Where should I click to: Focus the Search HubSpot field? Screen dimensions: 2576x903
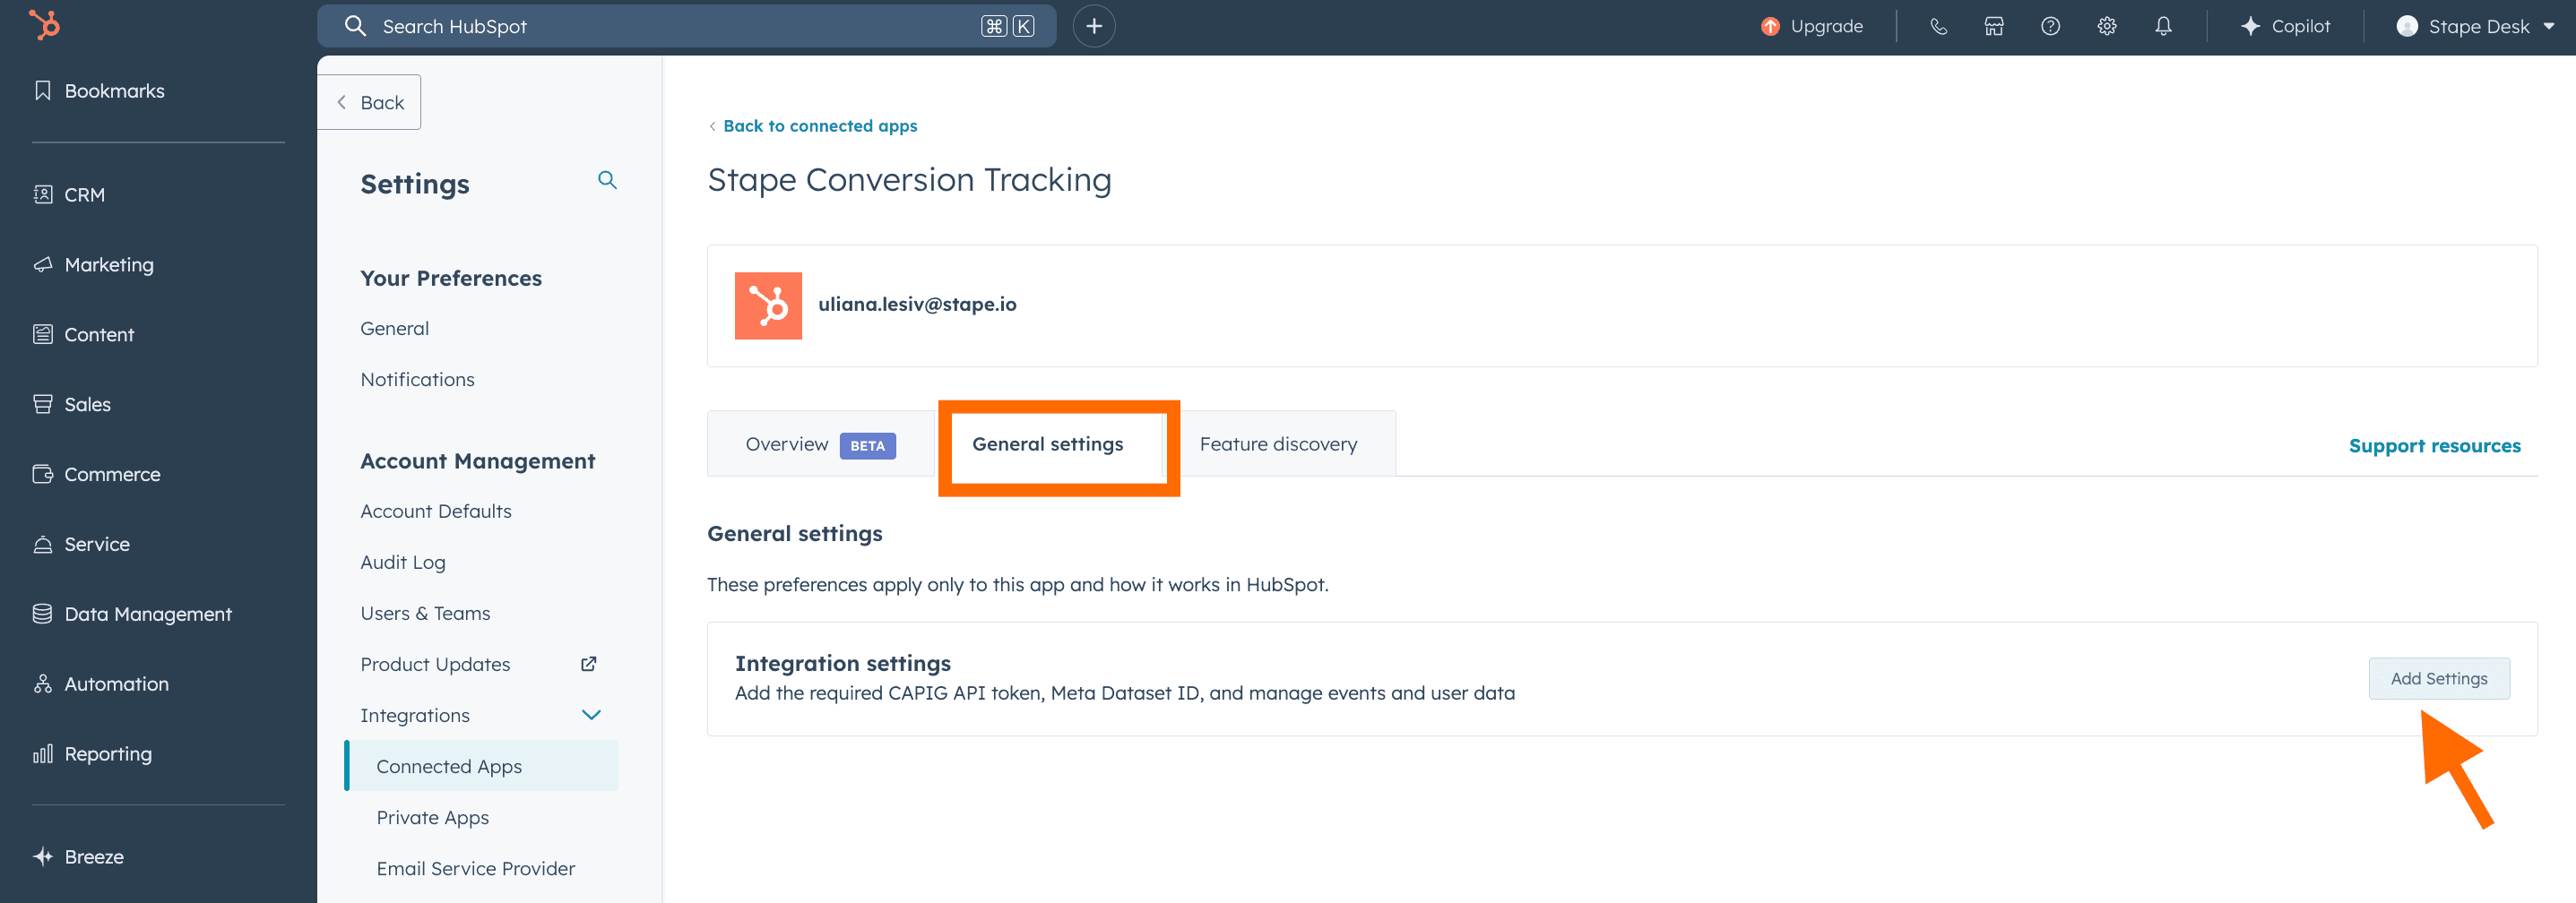(686, 26)
